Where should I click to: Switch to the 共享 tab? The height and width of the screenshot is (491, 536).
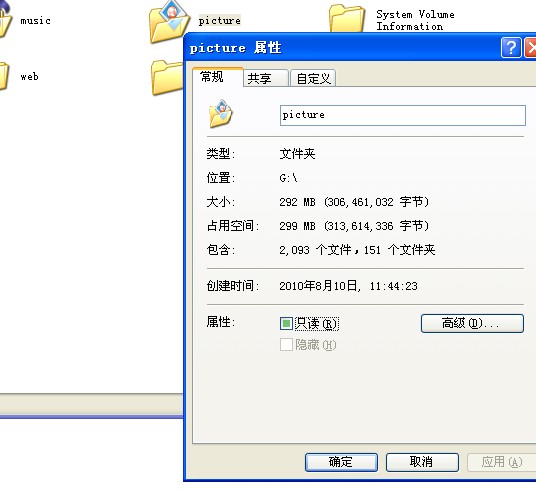266,78
